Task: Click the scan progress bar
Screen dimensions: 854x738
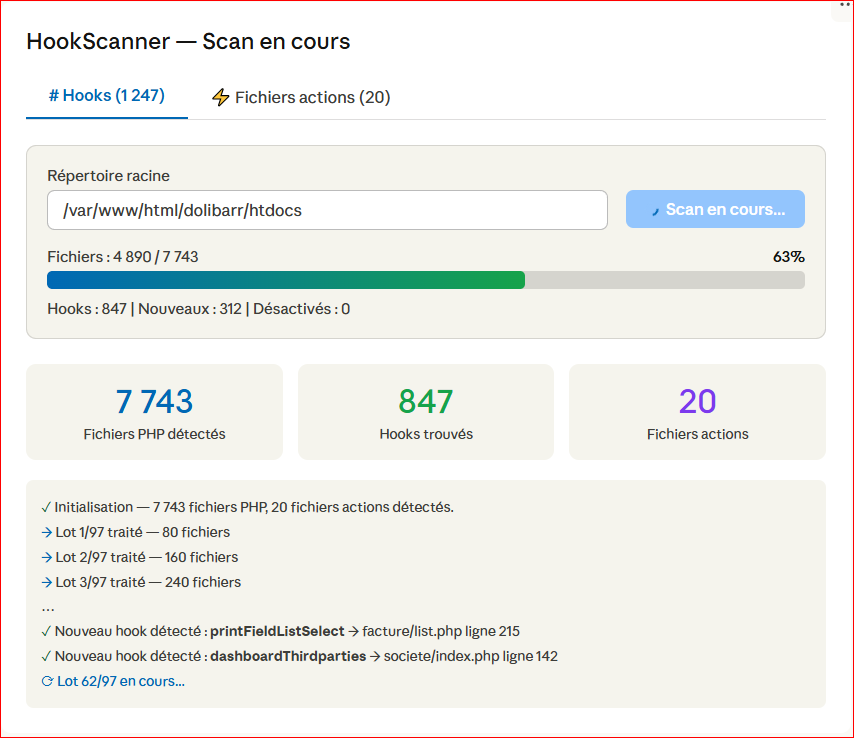Action: 425,280
